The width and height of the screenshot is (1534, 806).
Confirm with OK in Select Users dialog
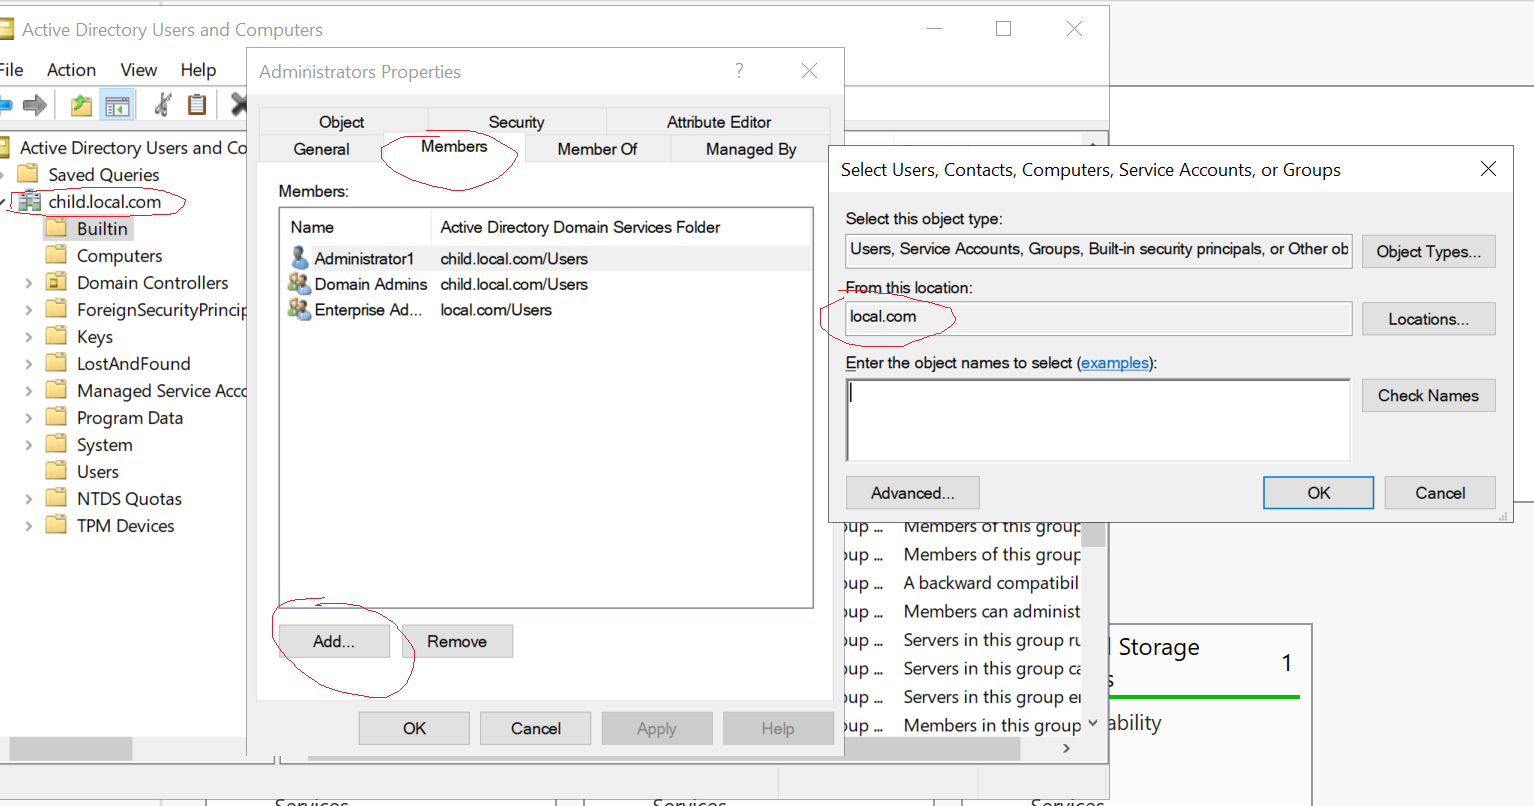(x=1318, y=493)
